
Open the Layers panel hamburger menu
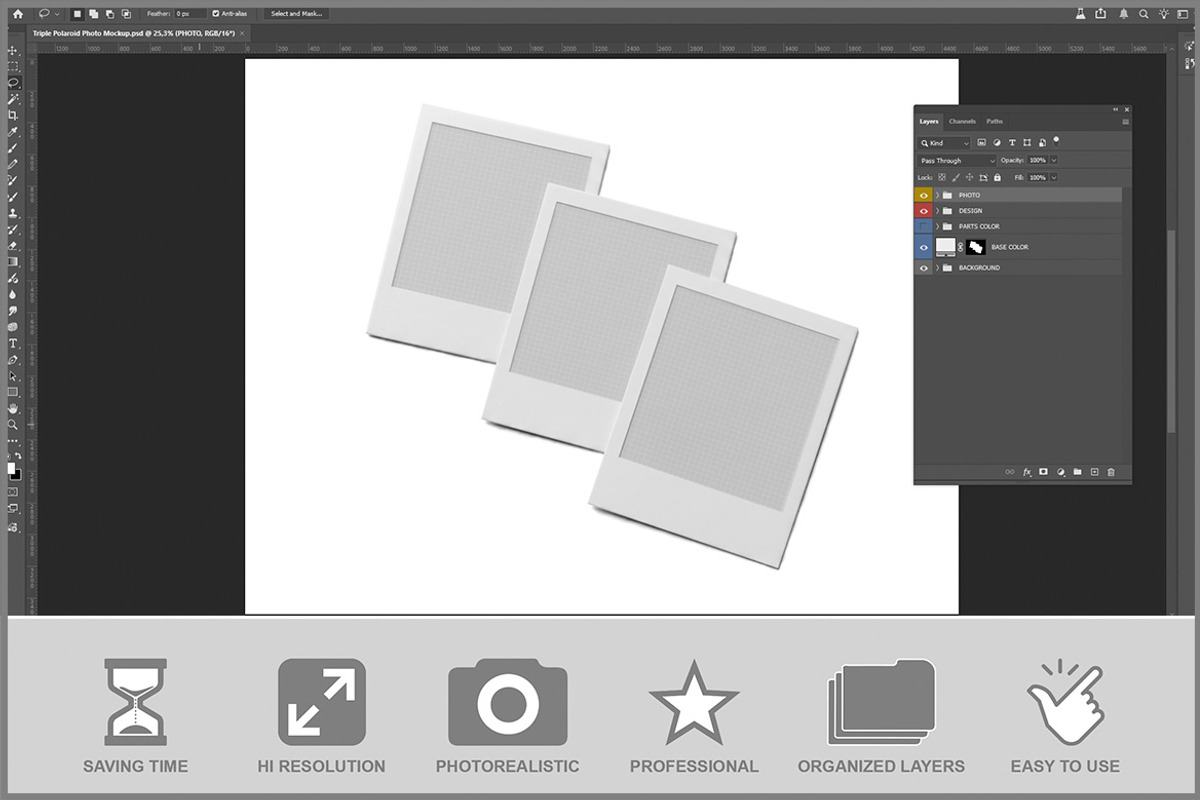(1125, 122)
